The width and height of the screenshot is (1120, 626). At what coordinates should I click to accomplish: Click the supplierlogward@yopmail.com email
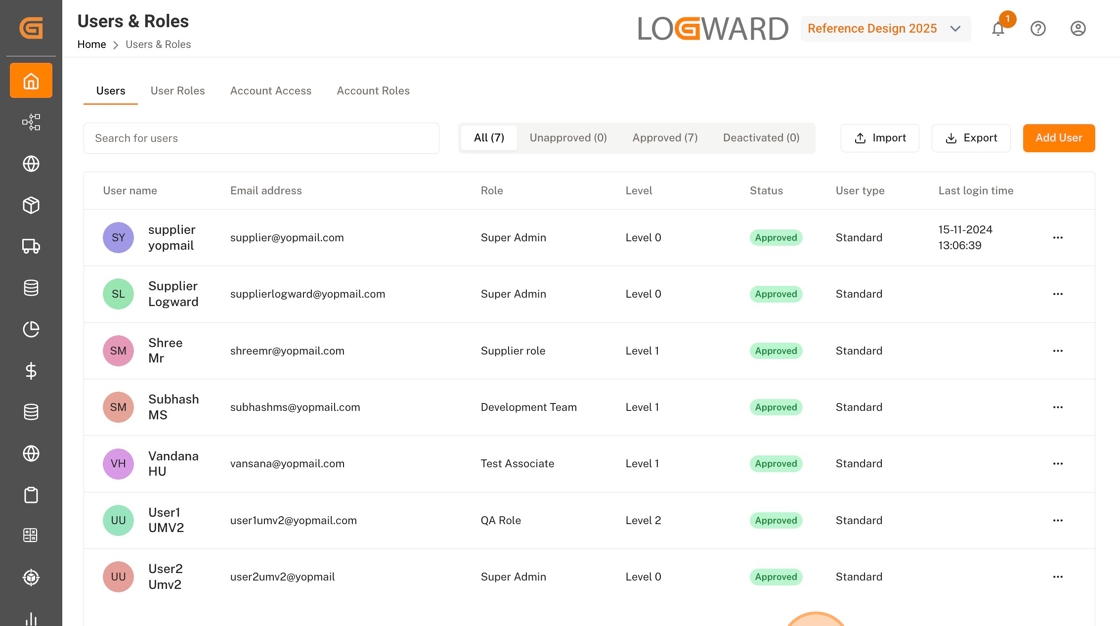[307, 294]
